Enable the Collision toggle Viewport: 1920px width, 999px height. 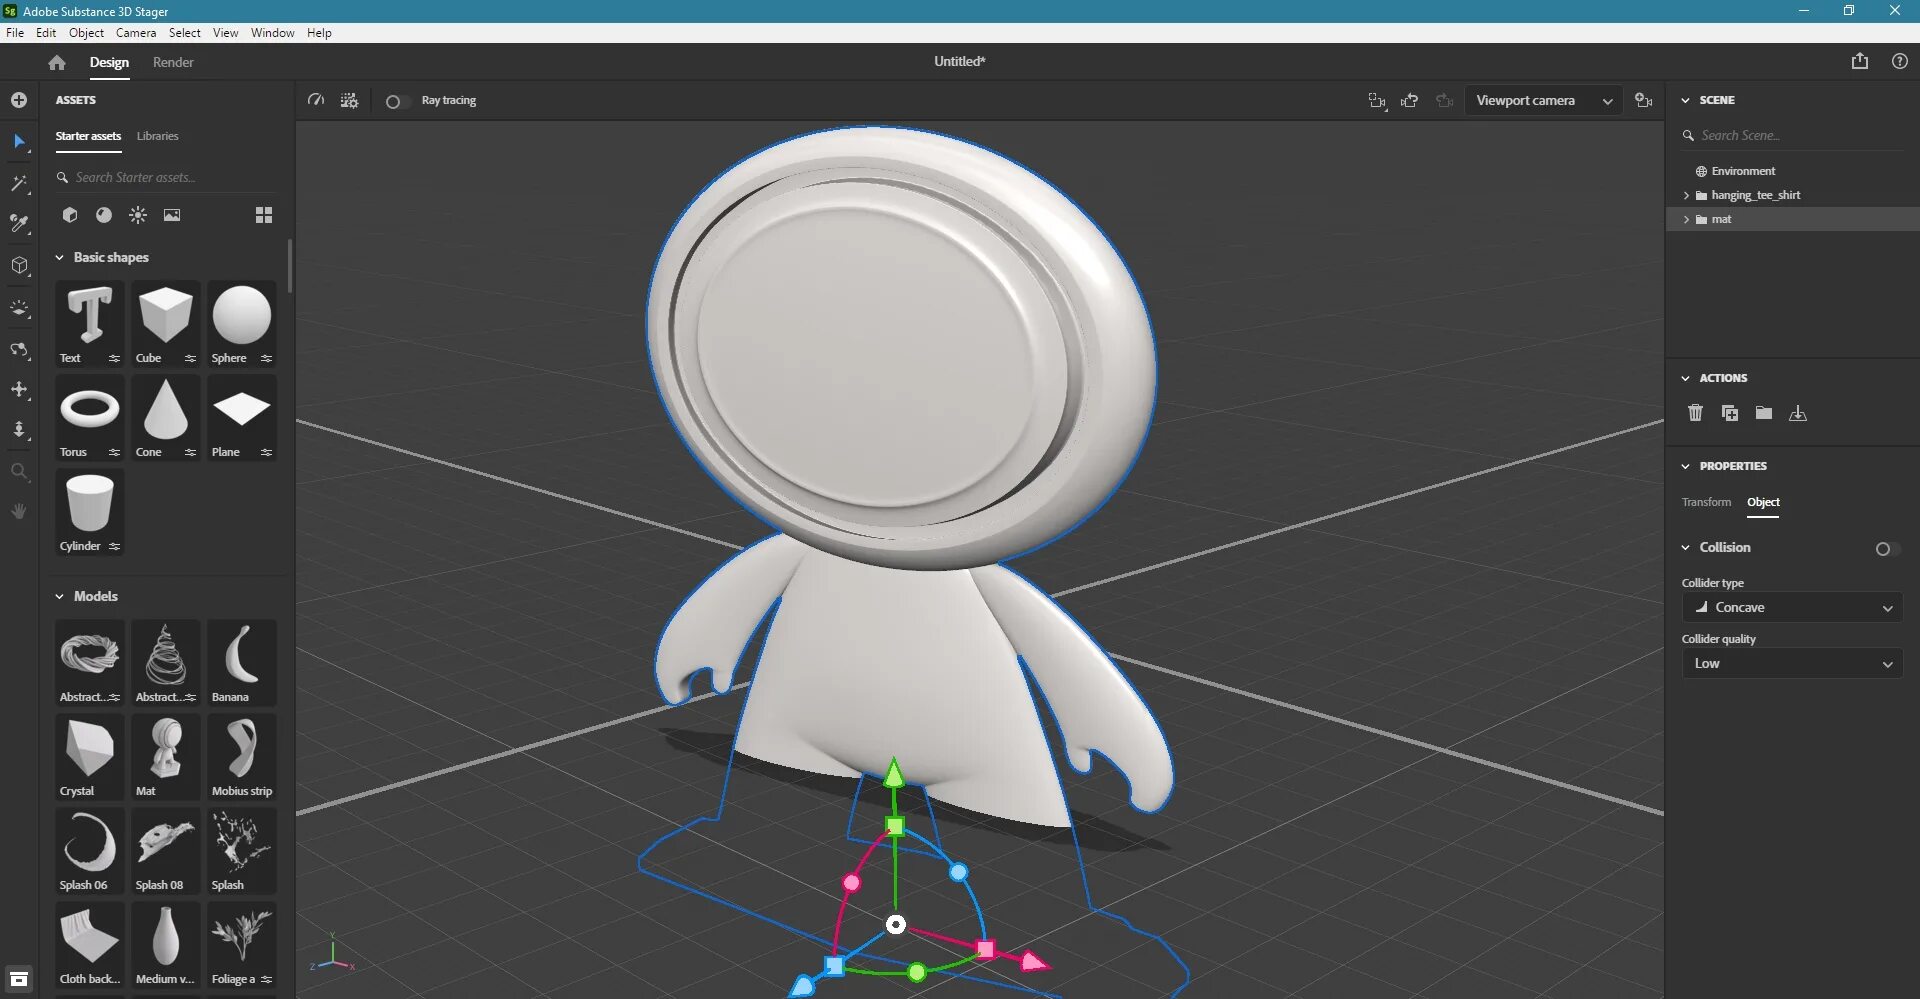[1887, 548]
